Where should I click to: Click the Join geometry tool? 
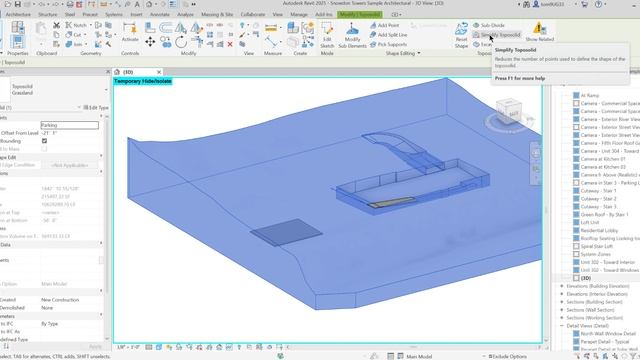pos(75,44)
